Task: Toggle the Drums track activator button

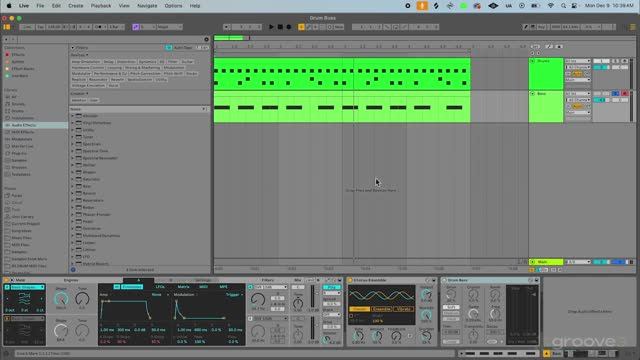Action: tap(601, 61)
